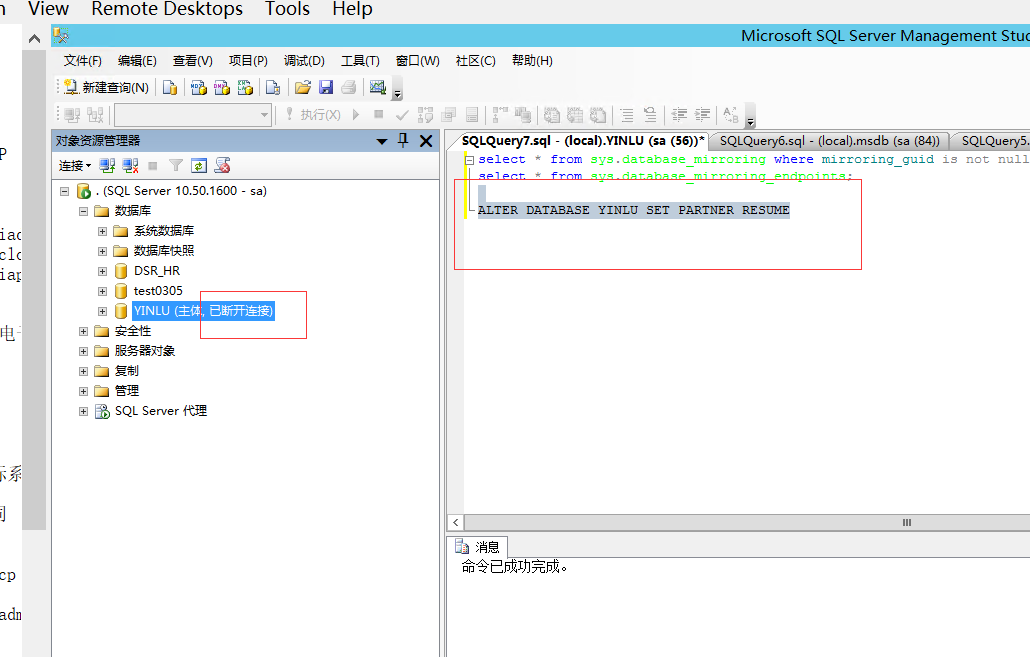Refresh the Object Explorer tree

199,165
